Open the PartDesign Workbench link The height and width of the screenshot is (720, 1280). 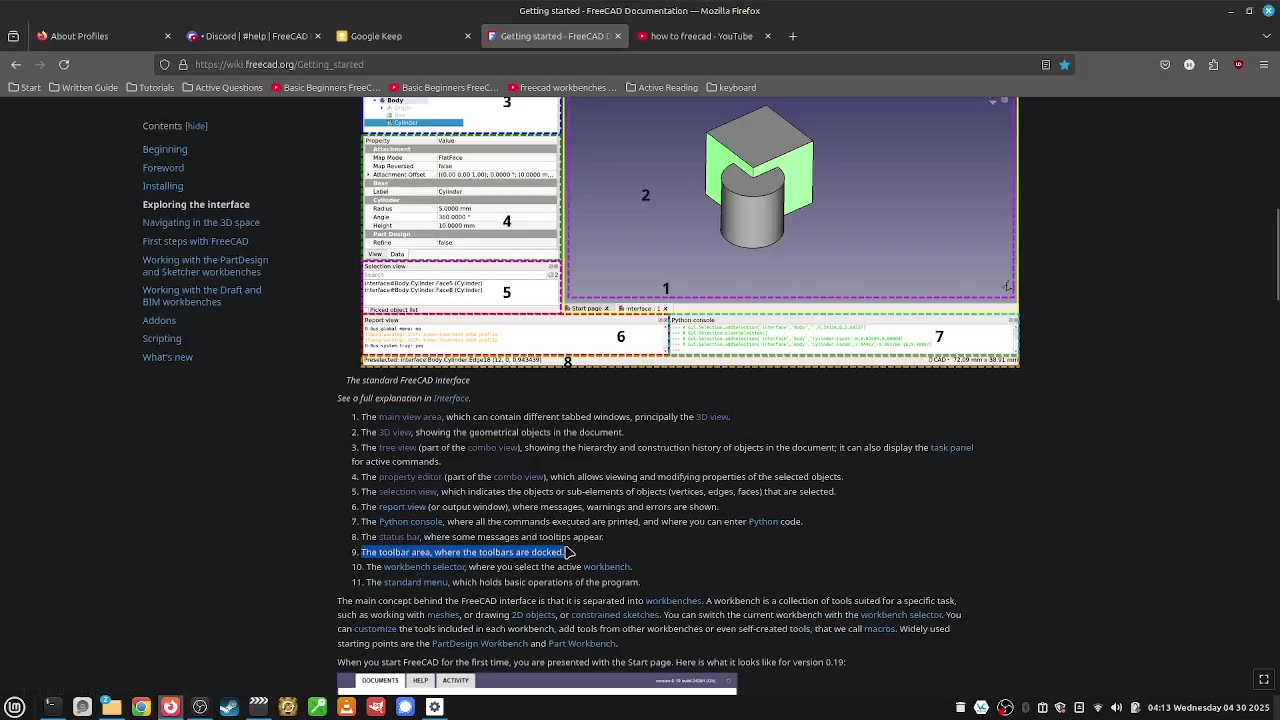pyautogui.click(x=480, y=643)
